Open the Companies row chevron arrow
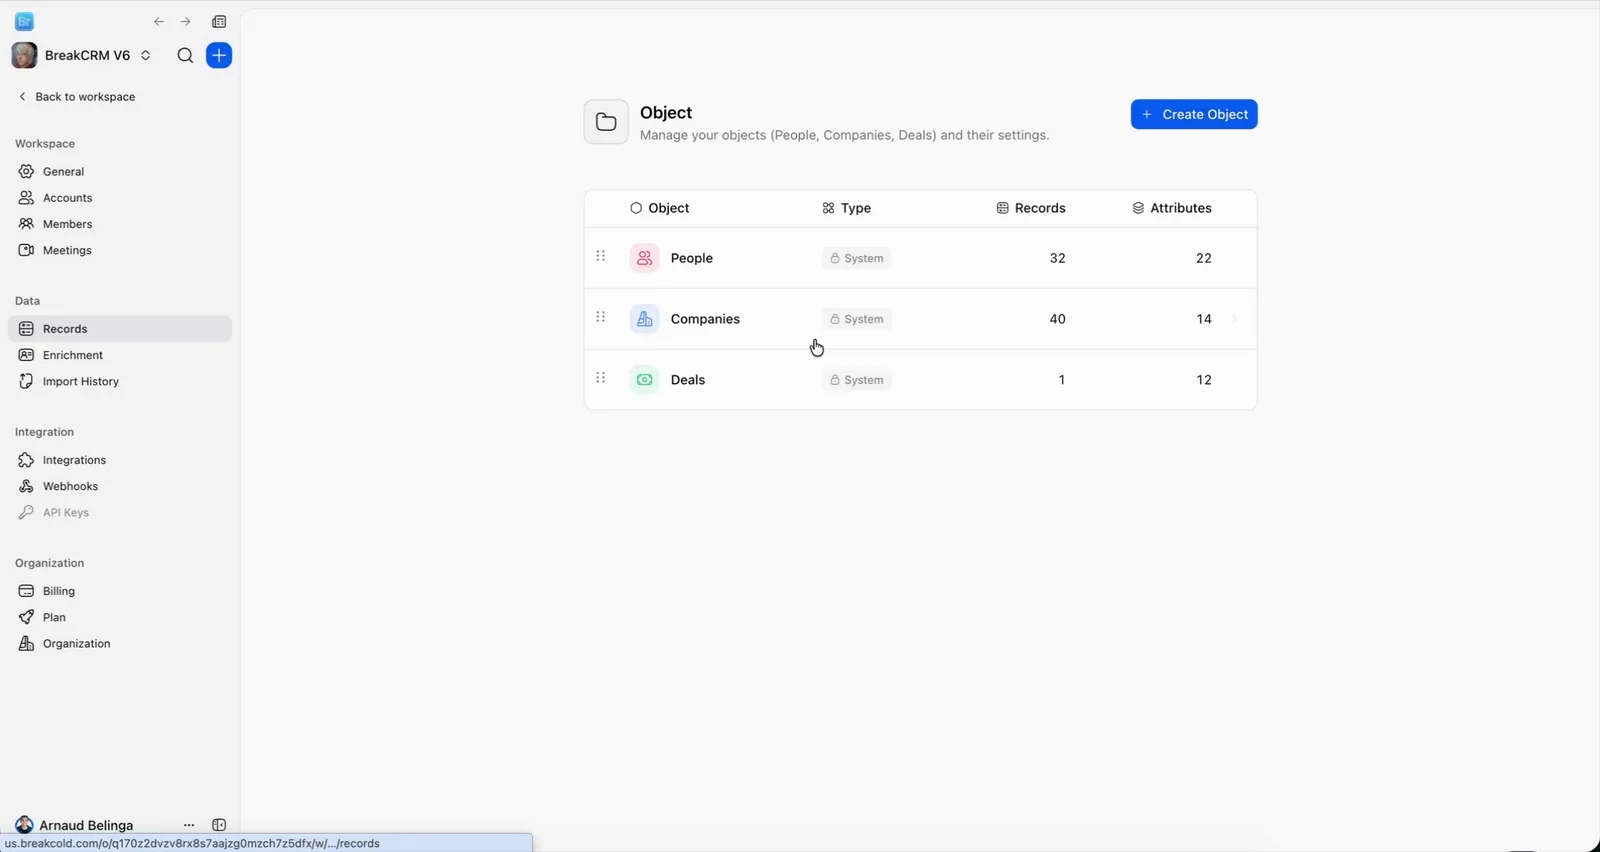 (x=1235, y=319)
